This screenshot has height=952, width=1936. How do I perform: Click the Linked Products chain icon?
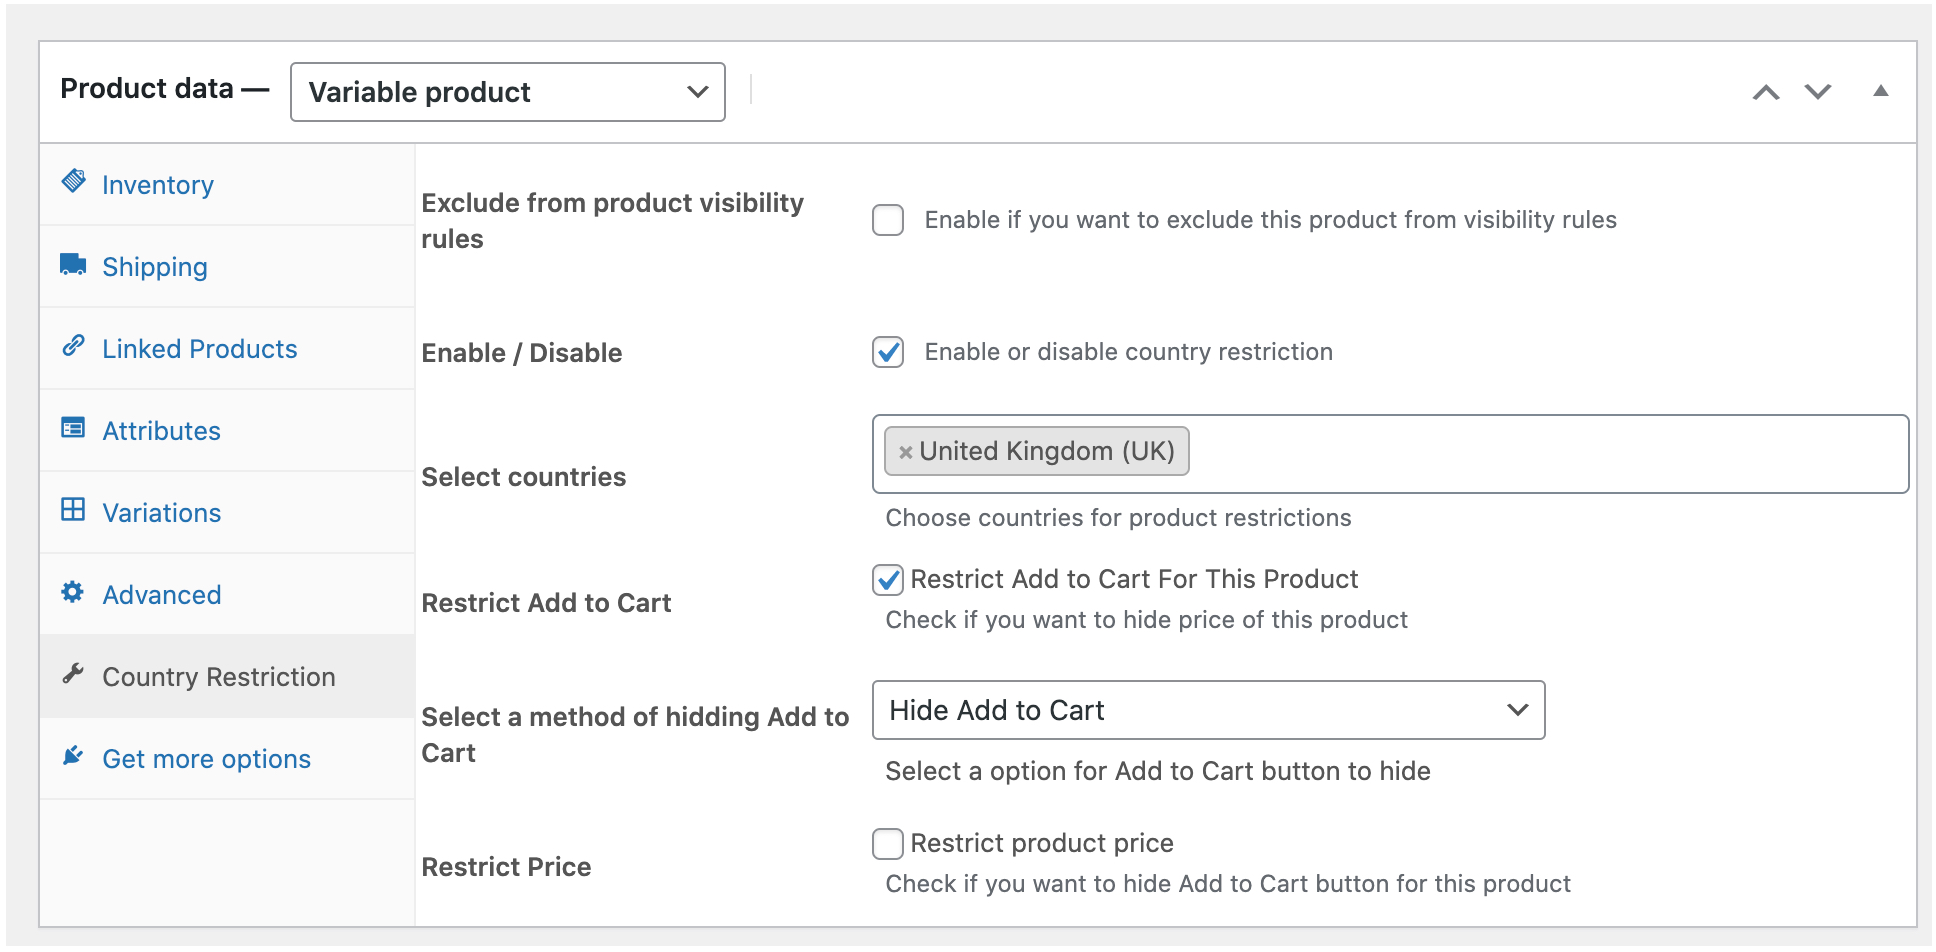tap(73, 346)
